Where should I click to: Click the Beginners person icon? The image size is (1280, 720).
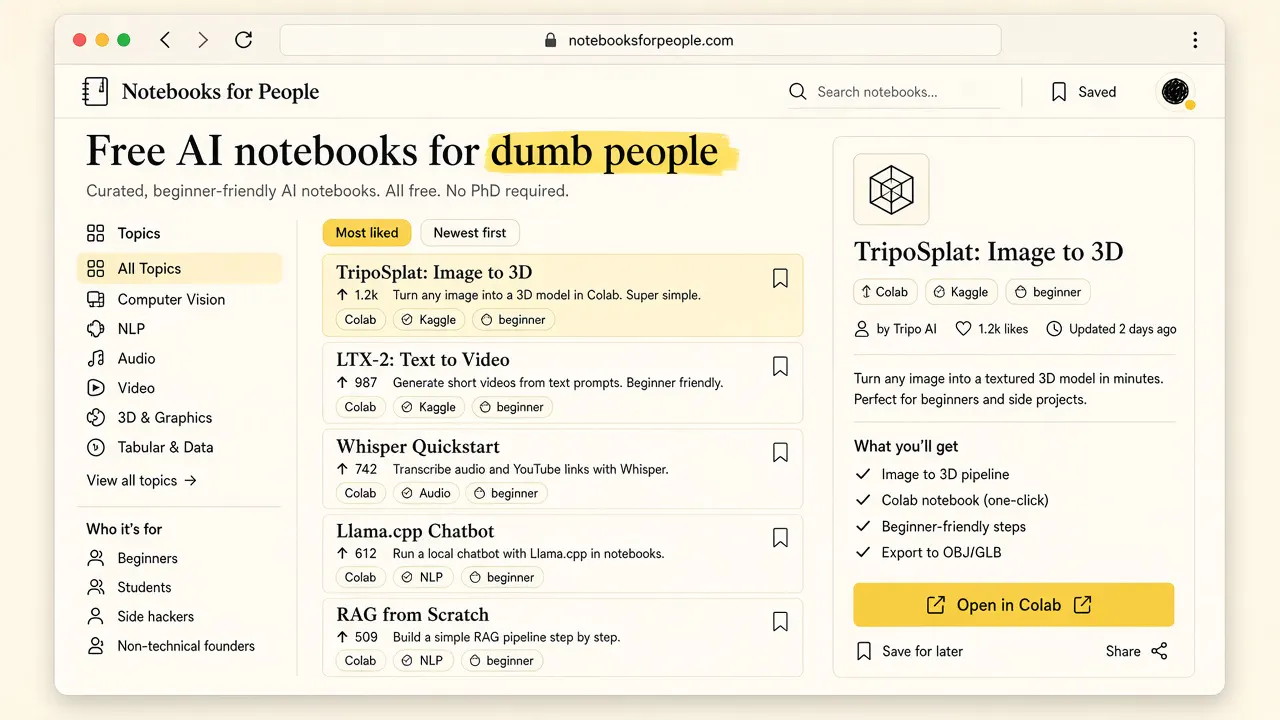pos(96,558)
